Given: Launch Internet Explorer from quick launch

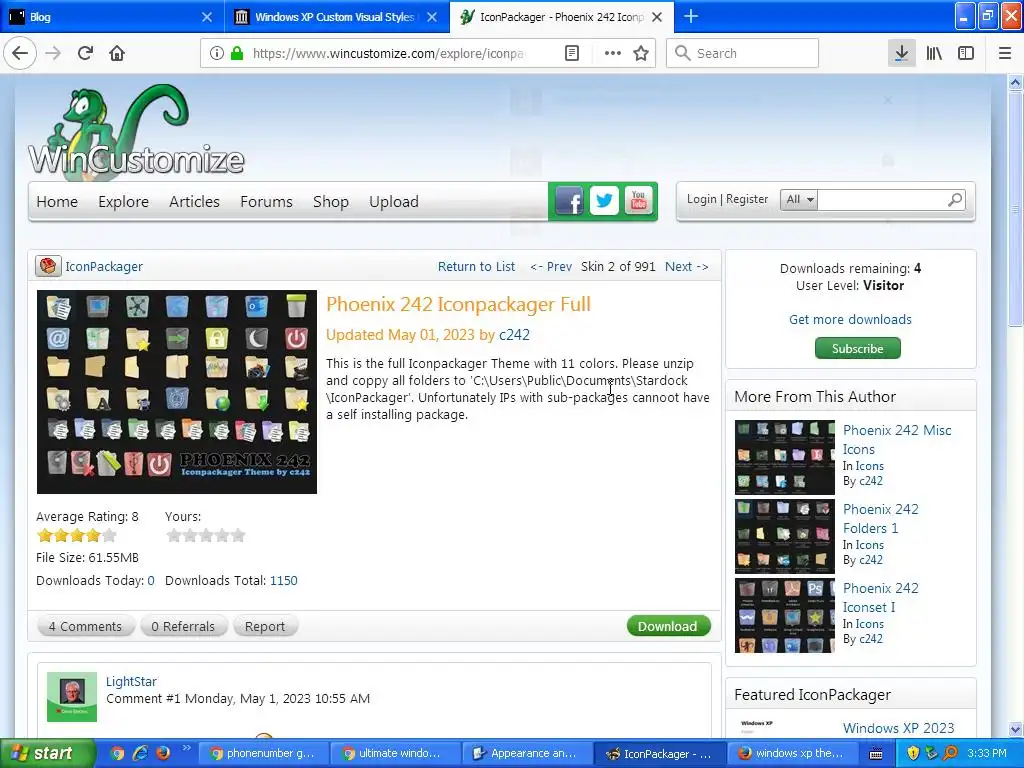Looking at the screenshot, I should click(x=140, y=753).
